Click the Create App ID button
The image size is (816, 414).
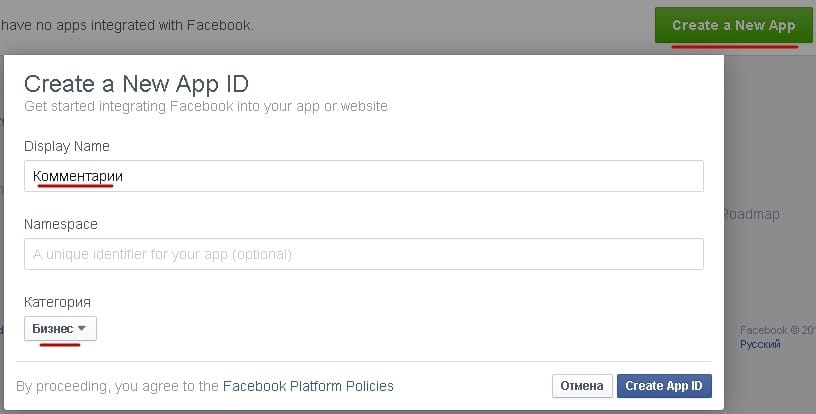(664, 386)
